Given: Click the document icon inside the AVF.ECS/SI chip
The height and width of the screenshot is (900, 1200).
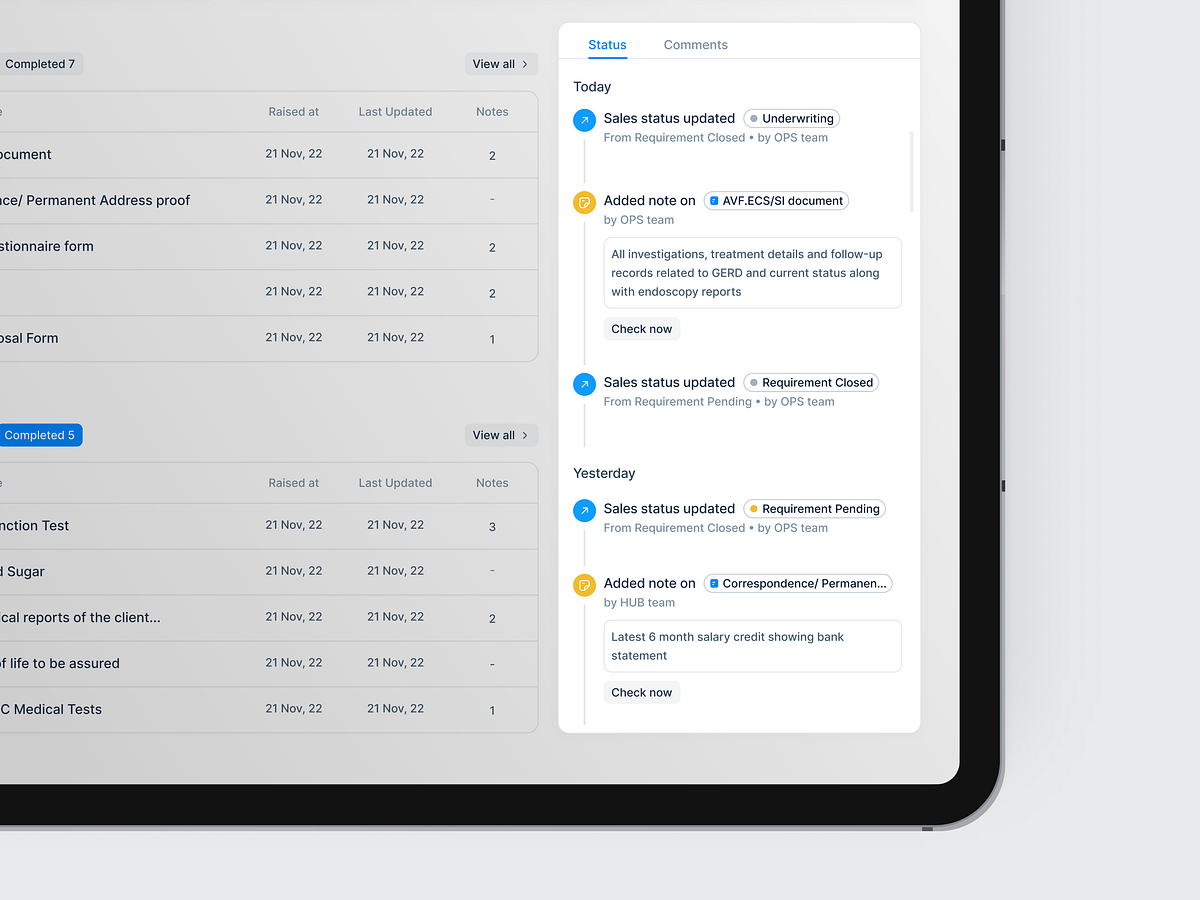Looking at the screenshot, I should (x=714, y=200).
